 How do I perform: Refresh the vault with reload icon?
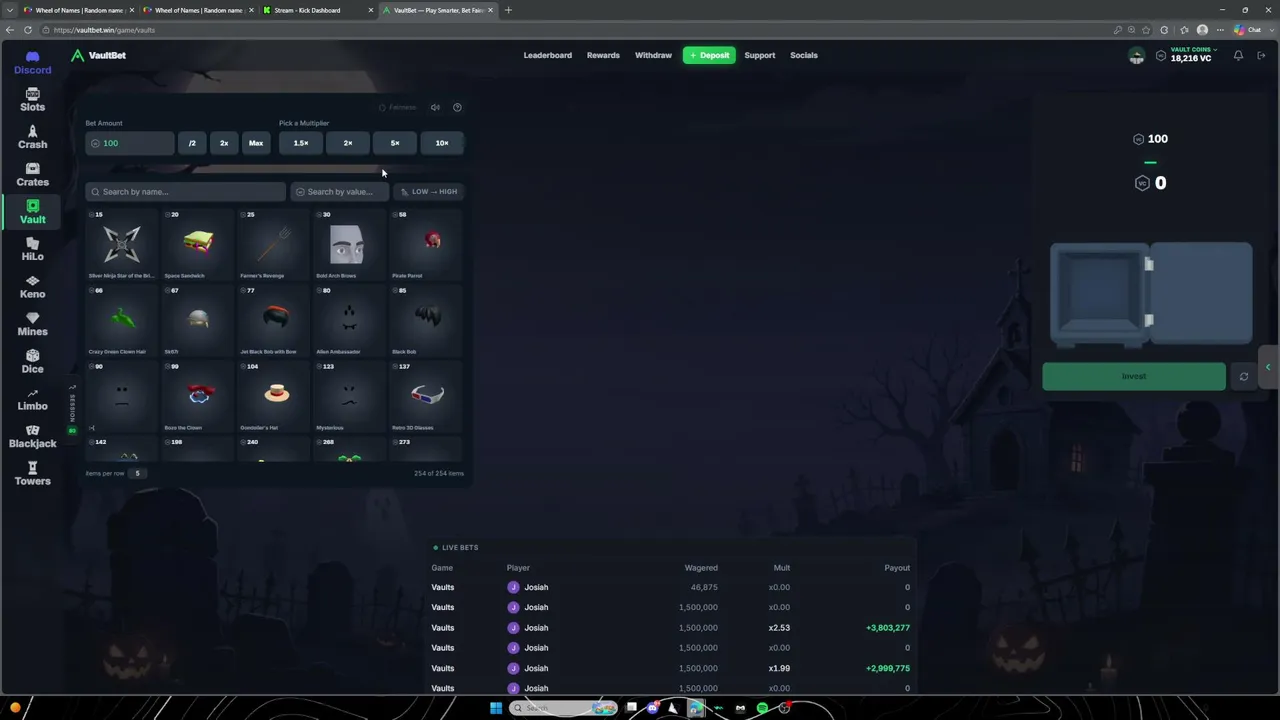1243,377
